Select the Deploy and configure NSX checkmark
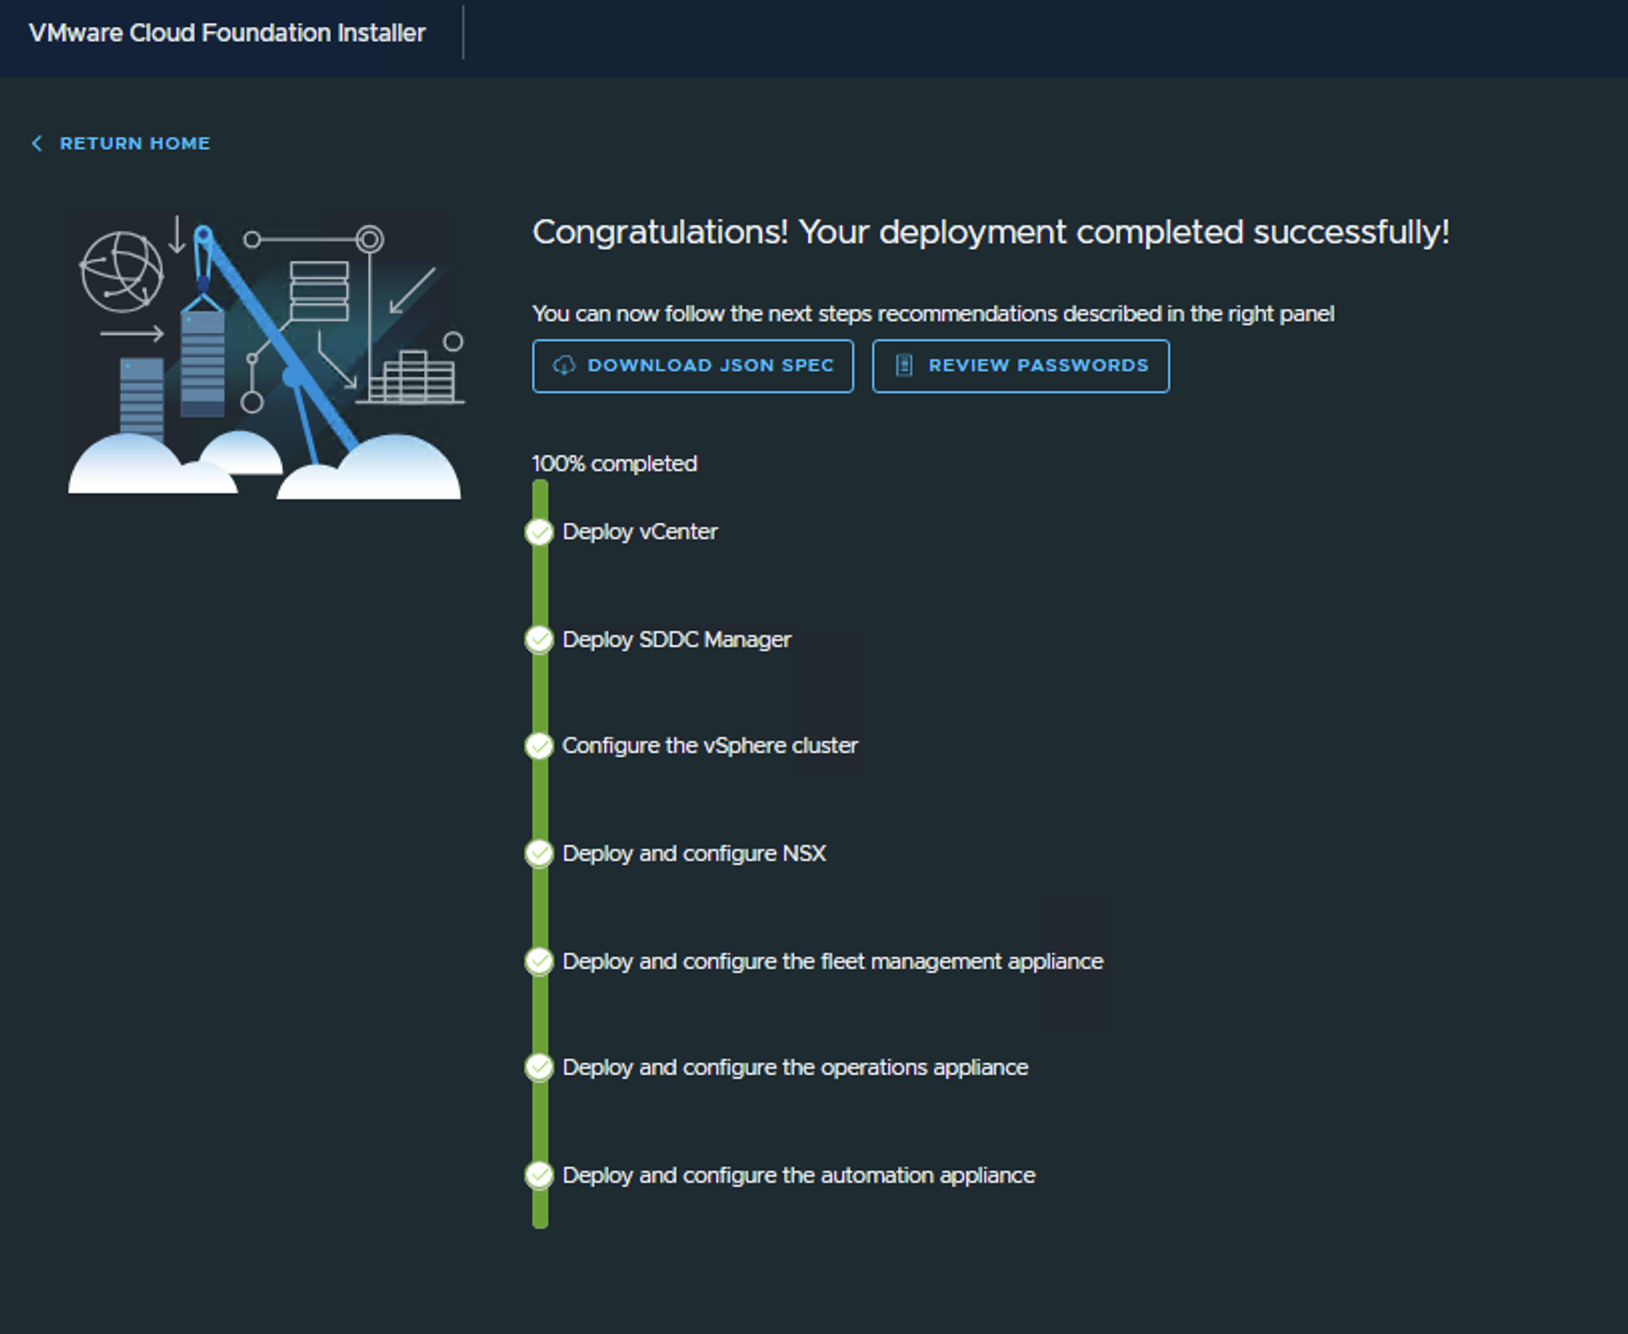The height and width of the screenshot is (1334, 1628). 539,854
